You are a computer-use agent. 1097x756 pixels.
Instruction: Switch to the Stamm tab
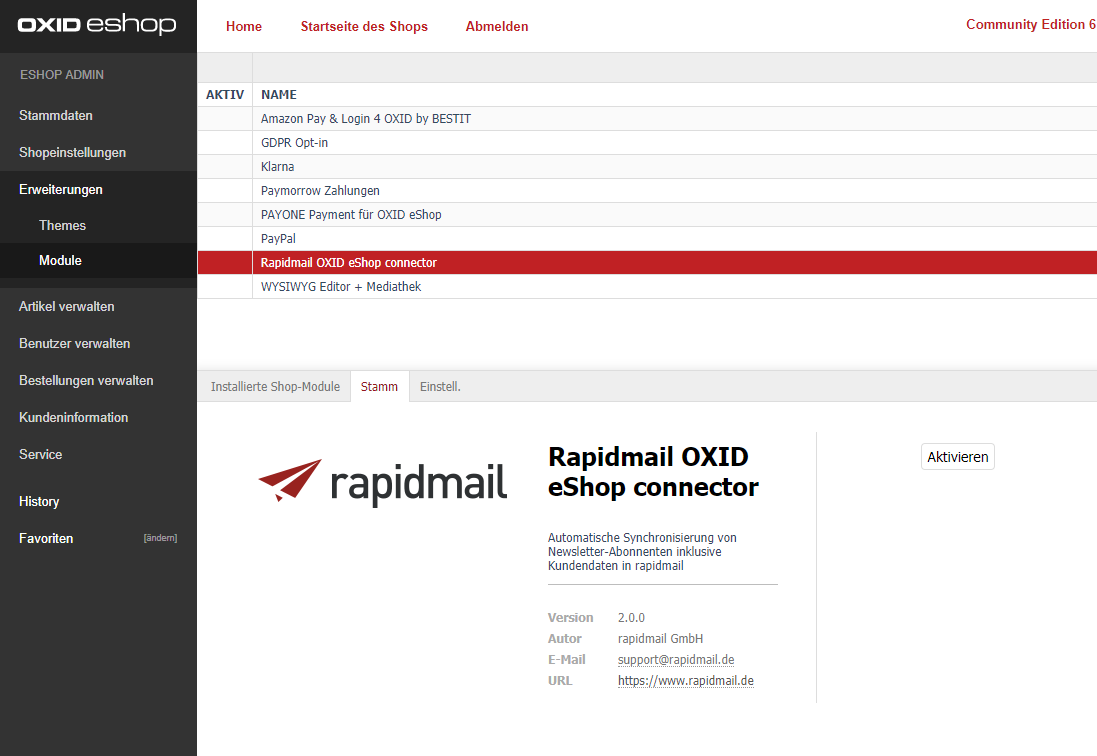tap(379, 387)
